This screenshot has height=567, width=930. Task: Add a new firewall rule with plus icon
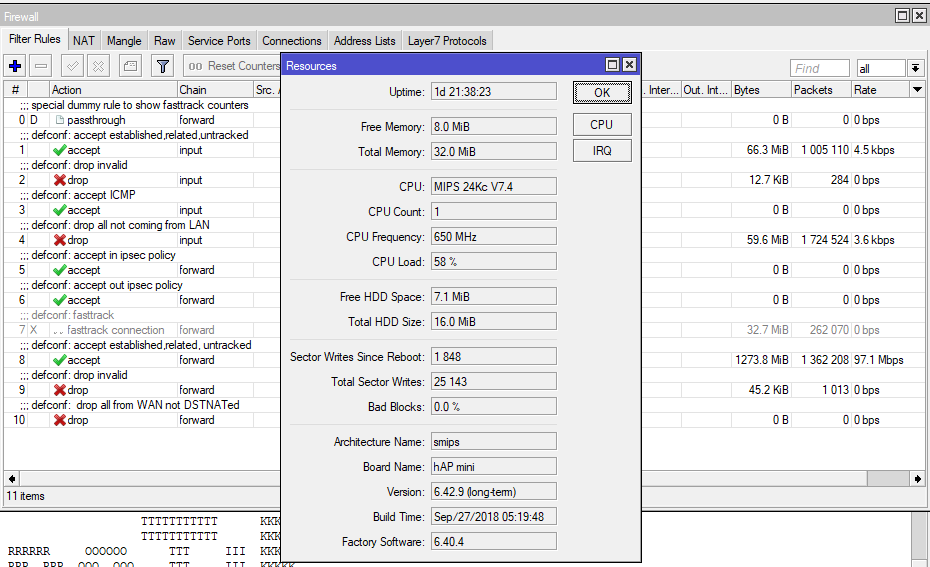point(15,66)
